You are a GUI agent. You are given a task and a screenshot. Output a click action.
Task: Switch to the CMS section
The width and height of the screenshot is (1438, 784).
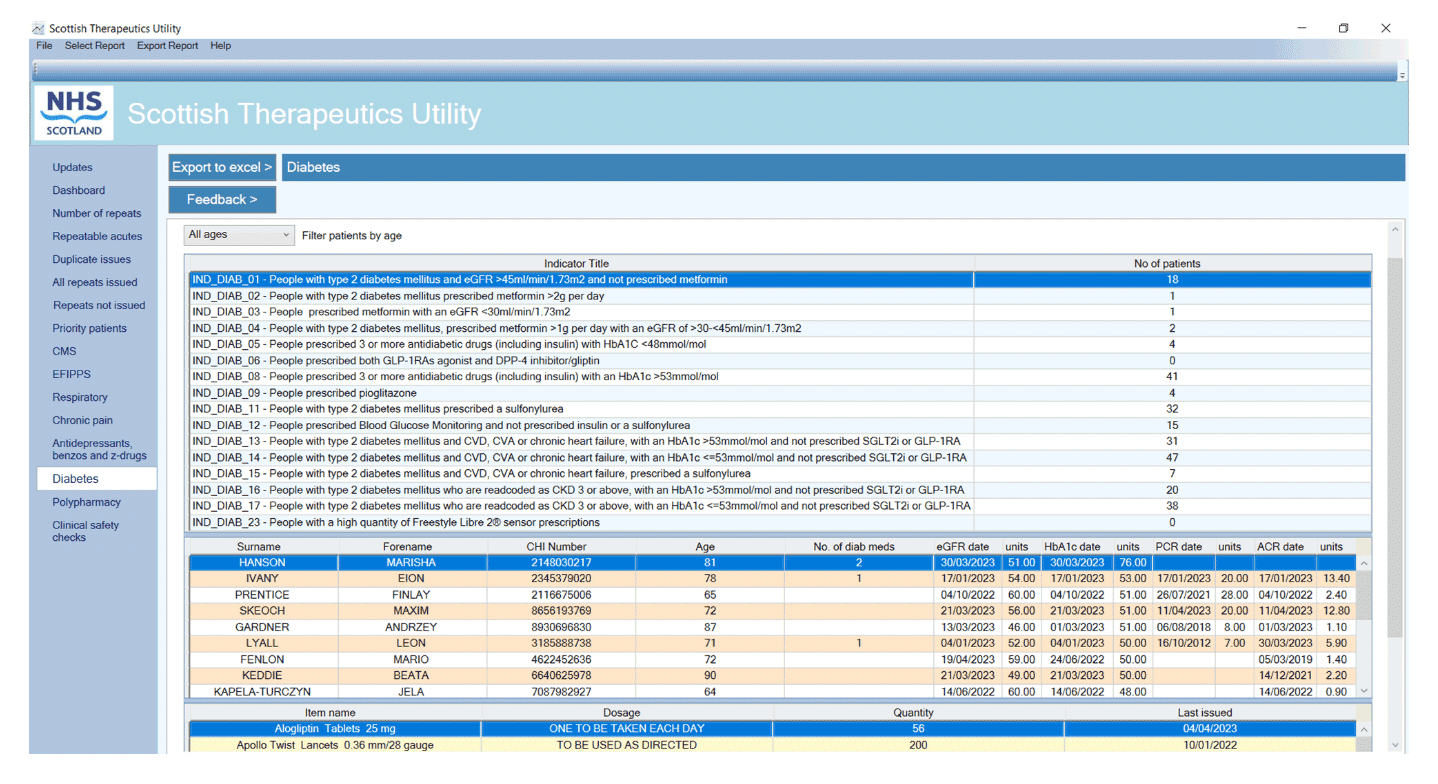pos(64,351)
